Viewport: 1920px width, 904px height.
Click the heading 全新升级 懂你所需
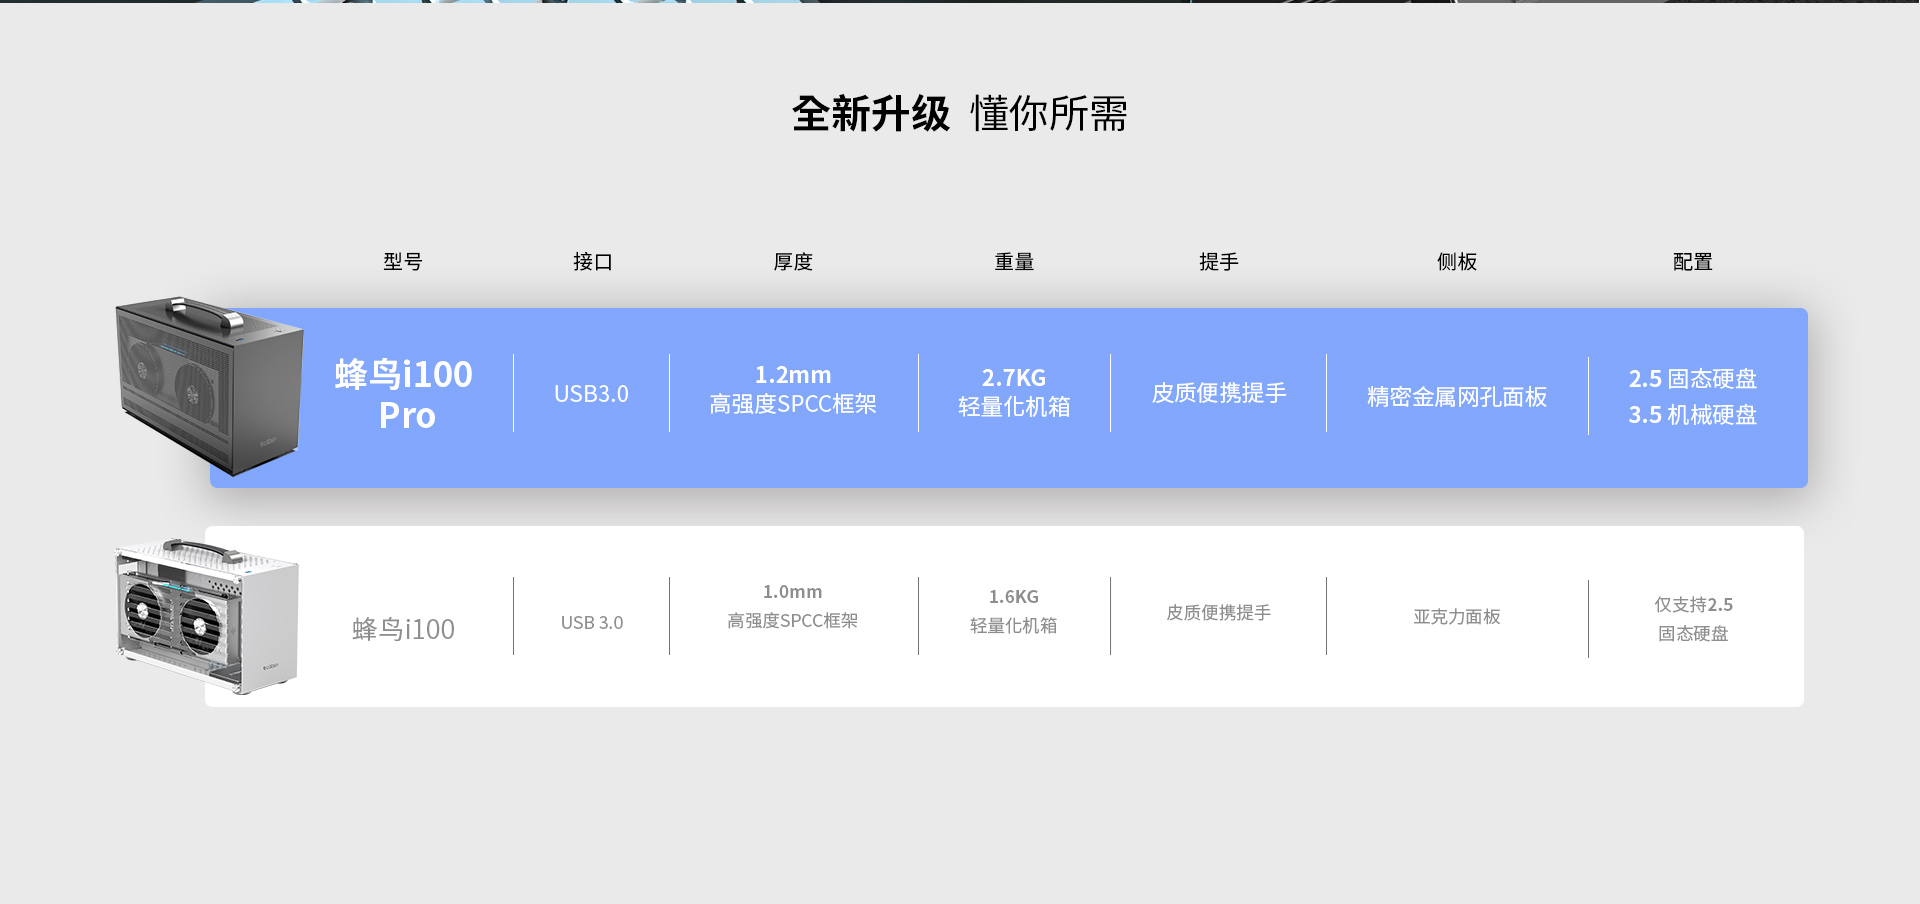click(x=960, y=114)
